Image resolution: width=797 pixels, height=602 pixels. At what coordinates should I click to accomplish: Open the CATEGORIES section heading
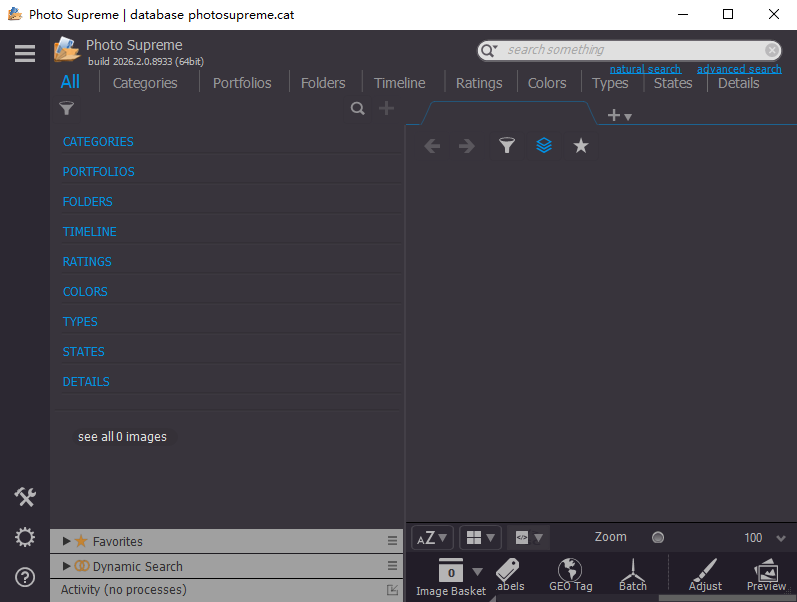98,142
